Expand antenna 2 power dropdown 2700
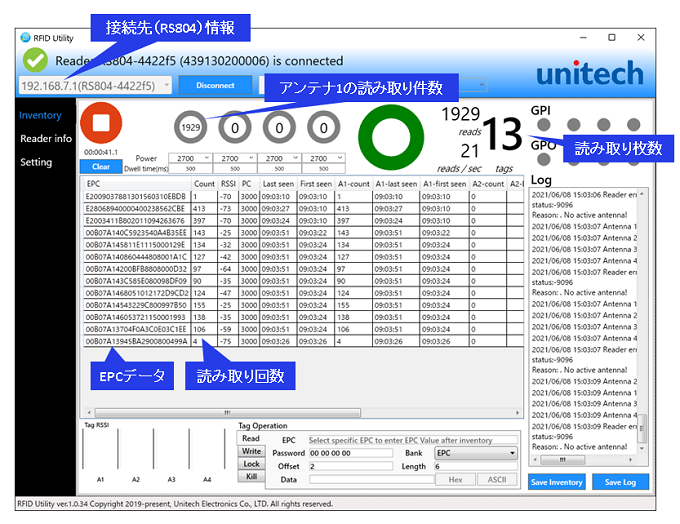Viewport: 680px width, 524px height. 235,158
